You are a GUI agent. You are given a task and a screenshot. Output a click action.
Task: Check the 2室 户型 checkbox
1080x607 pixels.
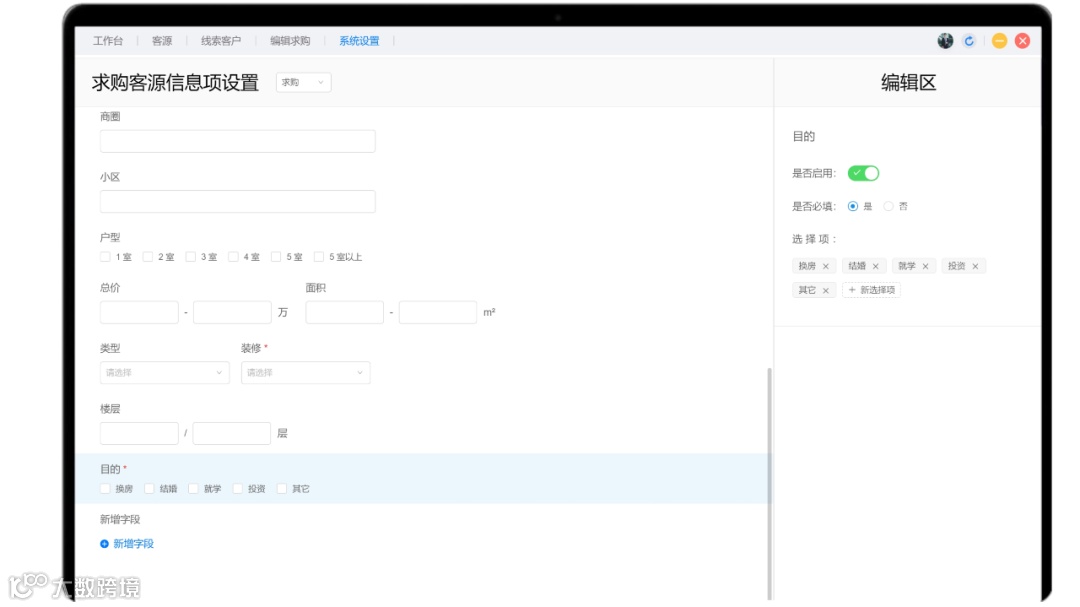click(x=147, y=257)
